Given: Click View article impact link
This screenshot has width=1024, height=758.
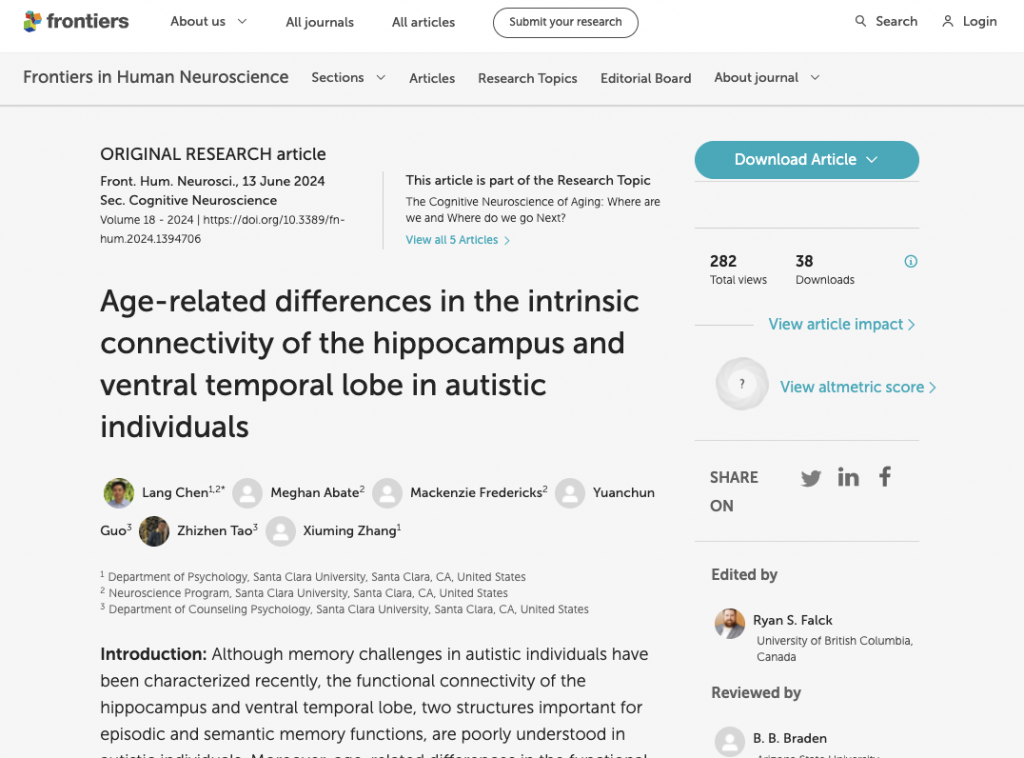Looking at the screenshot, I should pyautogui.click(x=841, y=324).
